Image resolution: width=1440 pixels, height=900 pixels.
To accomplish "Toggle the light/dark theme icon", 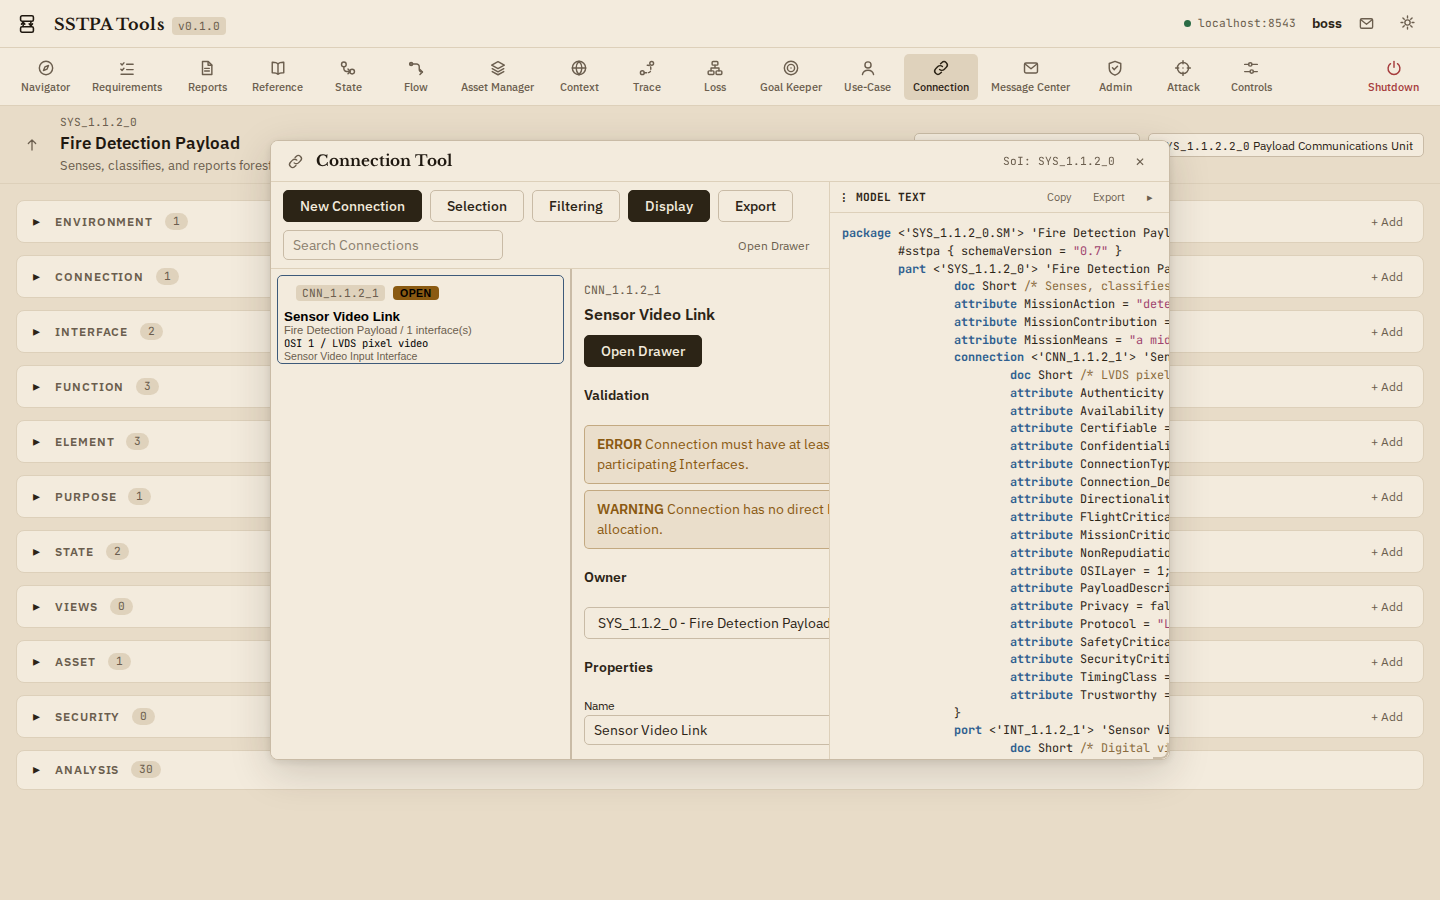I will 1407,23.
